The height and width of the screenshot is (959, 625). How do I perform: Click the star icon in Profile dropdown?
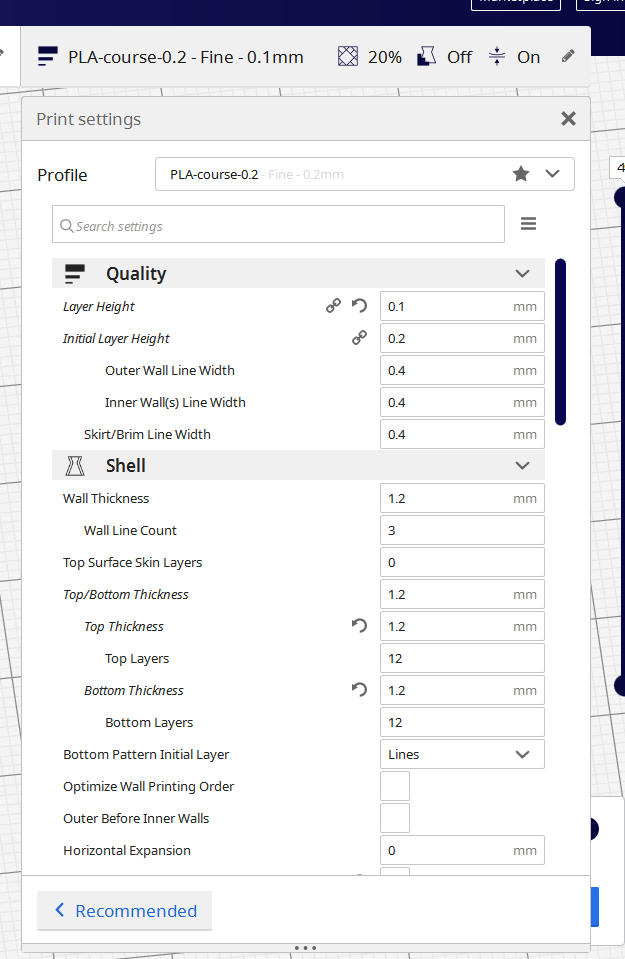click(521, 174)
